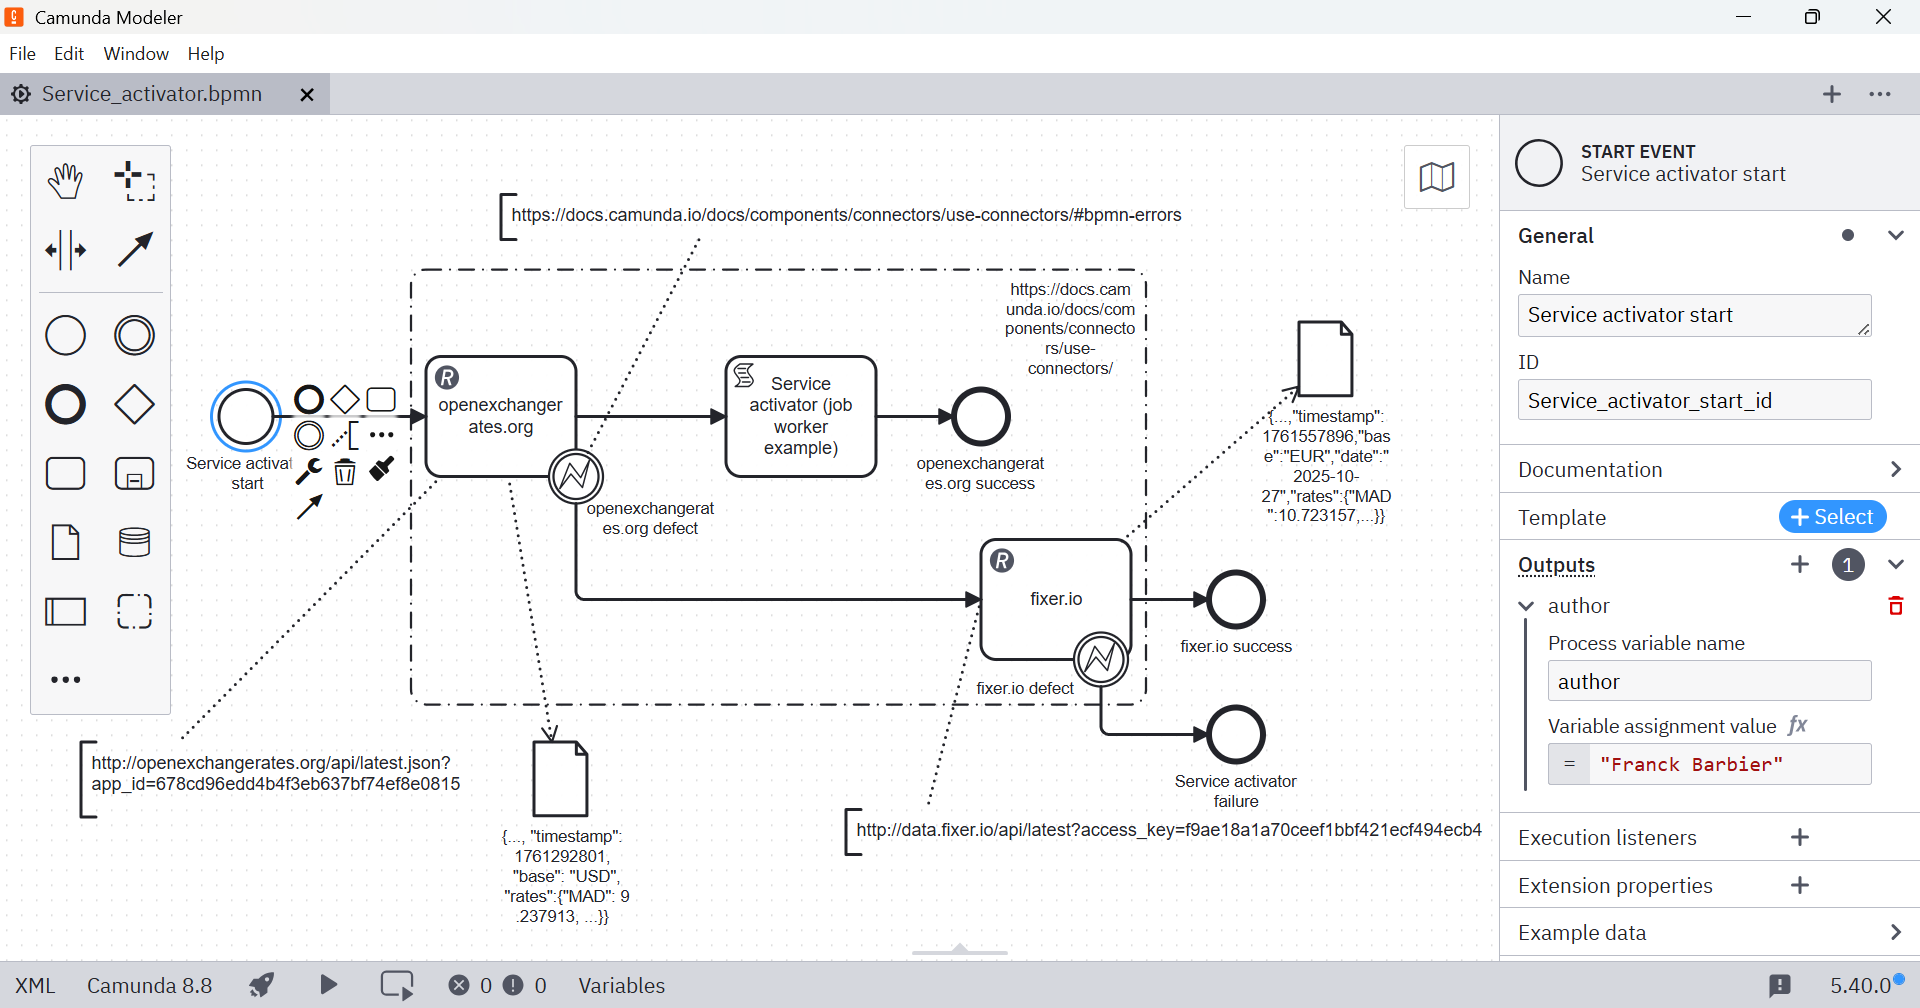
Task: Select the lasso tool
Action: tap(135, 181)
